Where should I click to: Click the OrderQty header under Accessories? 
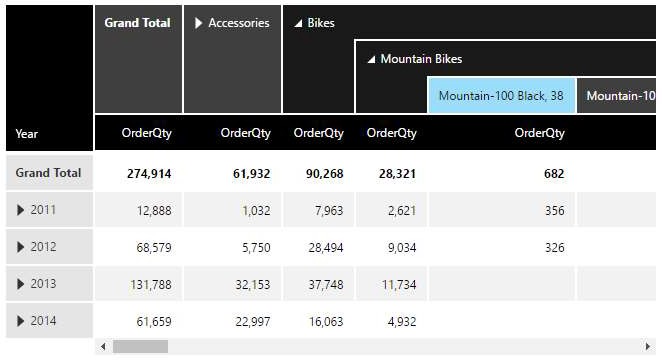(245, 133)
